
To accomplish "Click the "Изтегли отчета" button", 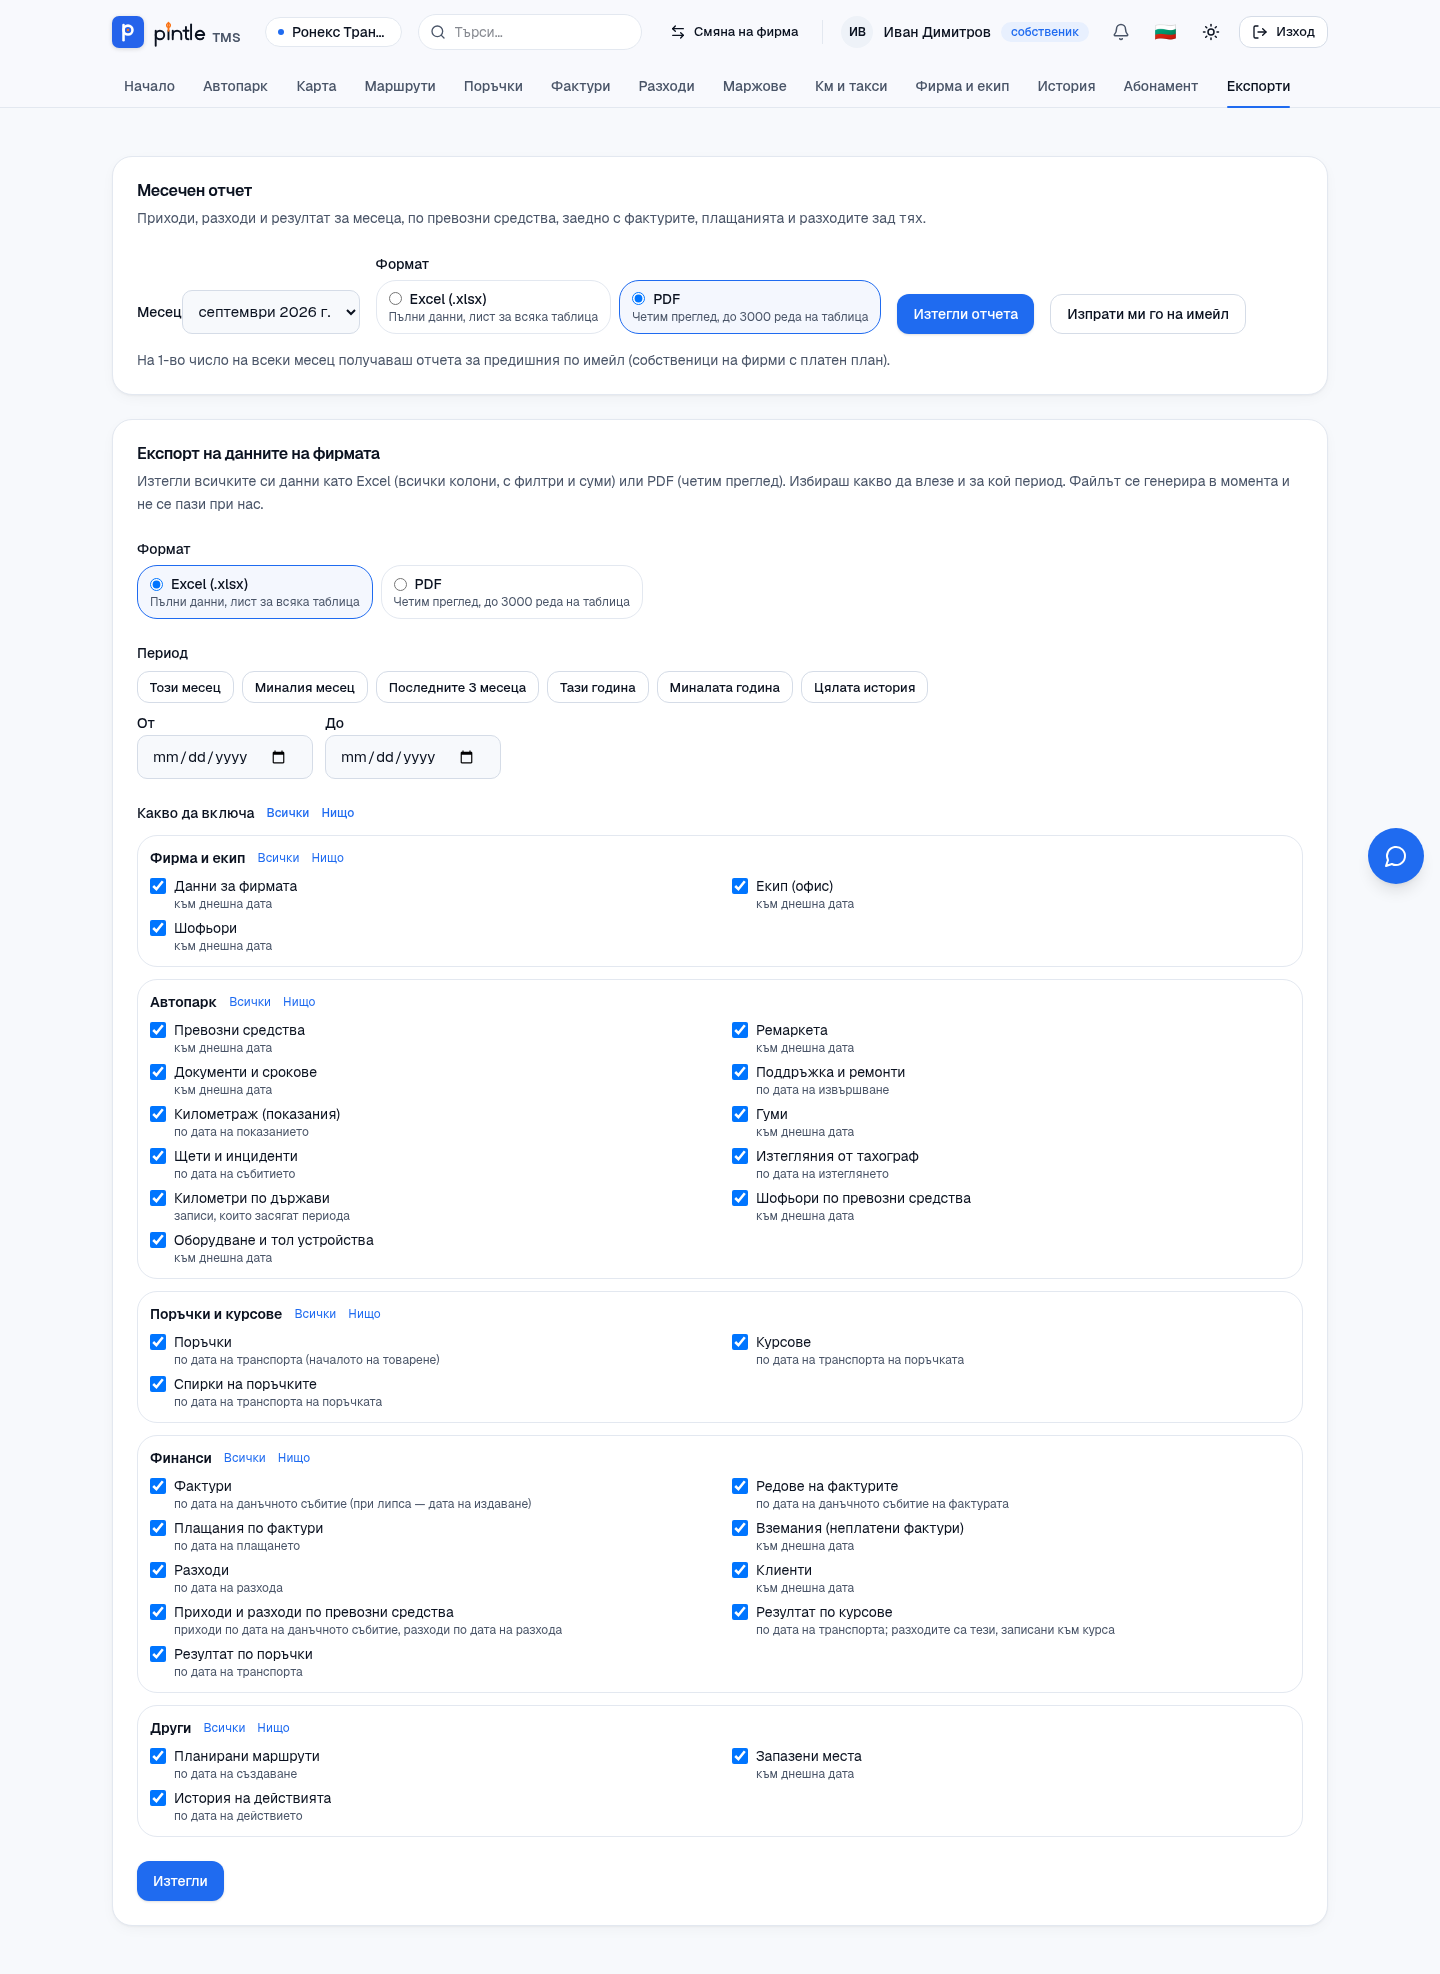I will (x=965, y=314).
